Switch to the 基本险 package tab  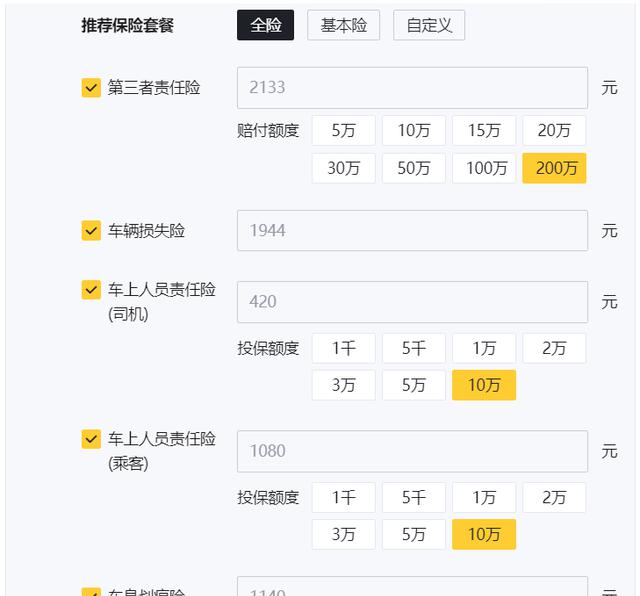343,25
